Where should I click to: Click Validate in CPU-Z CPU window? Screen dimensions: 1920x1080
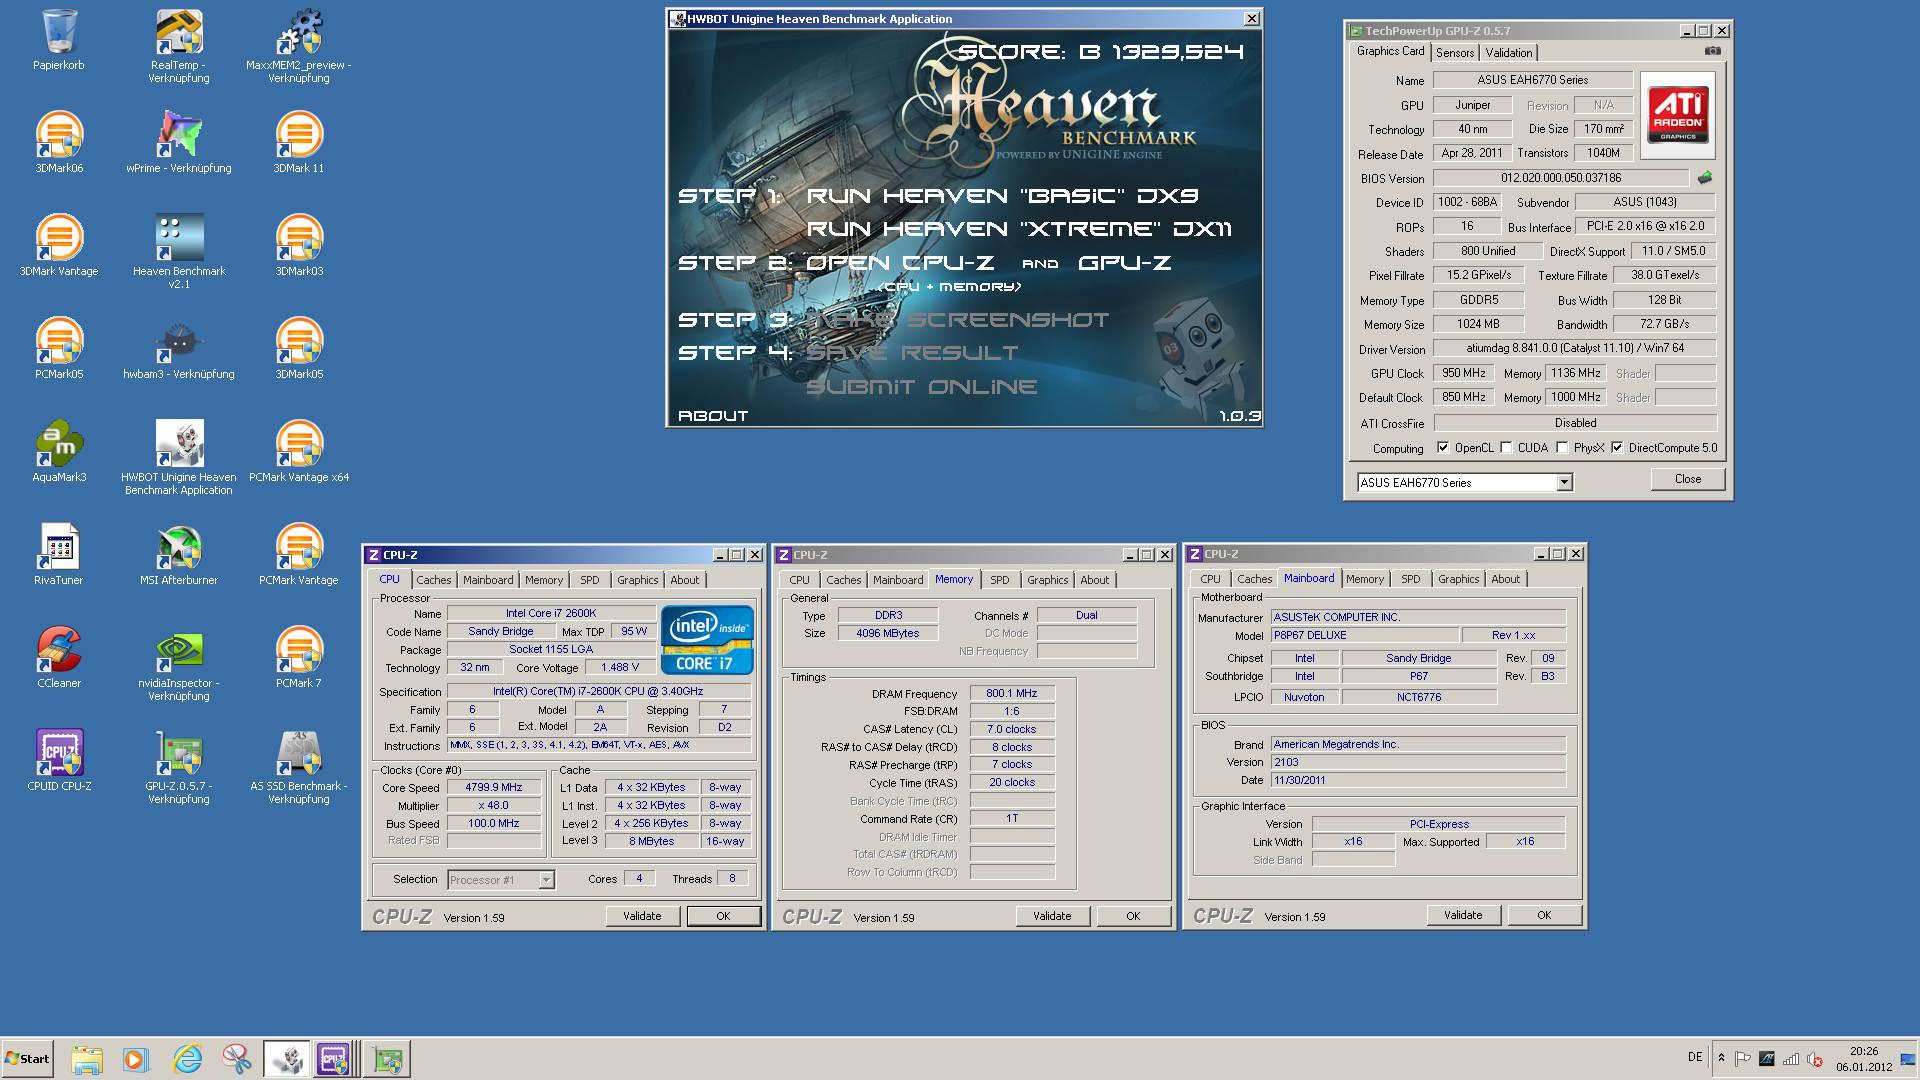(x=642, y=916)
